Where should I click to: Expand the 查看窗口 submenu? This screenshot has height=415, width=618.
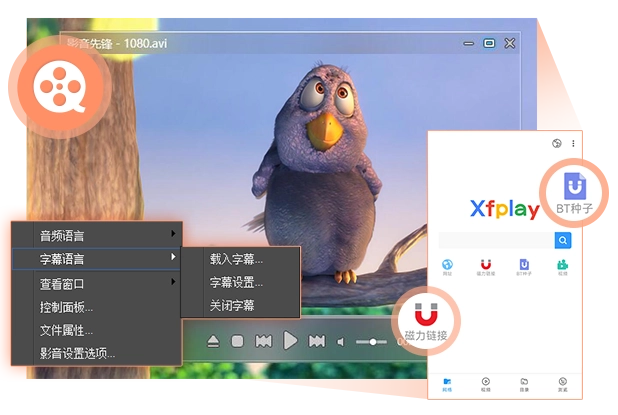[95, 283]
